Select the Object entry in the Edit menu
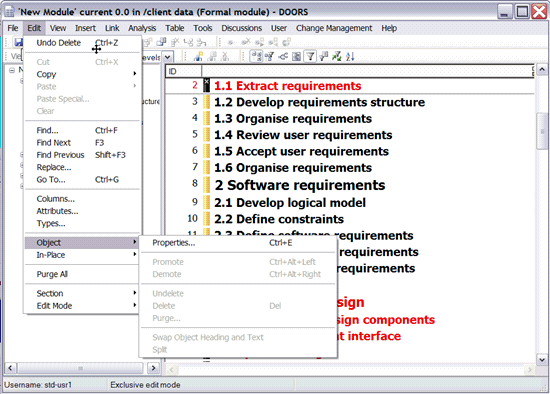 click(x=82, y=242)
